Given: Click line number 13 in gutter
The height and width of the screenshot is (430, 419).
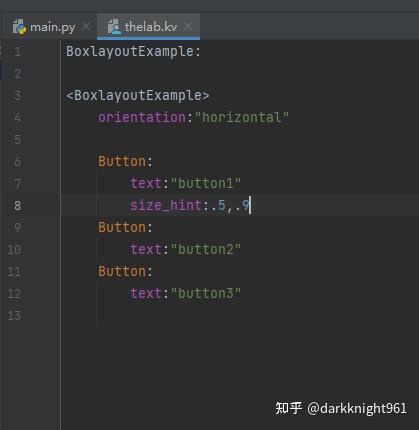Looking at the screenshot, I should pyautogui.click(x=14, y=315).
